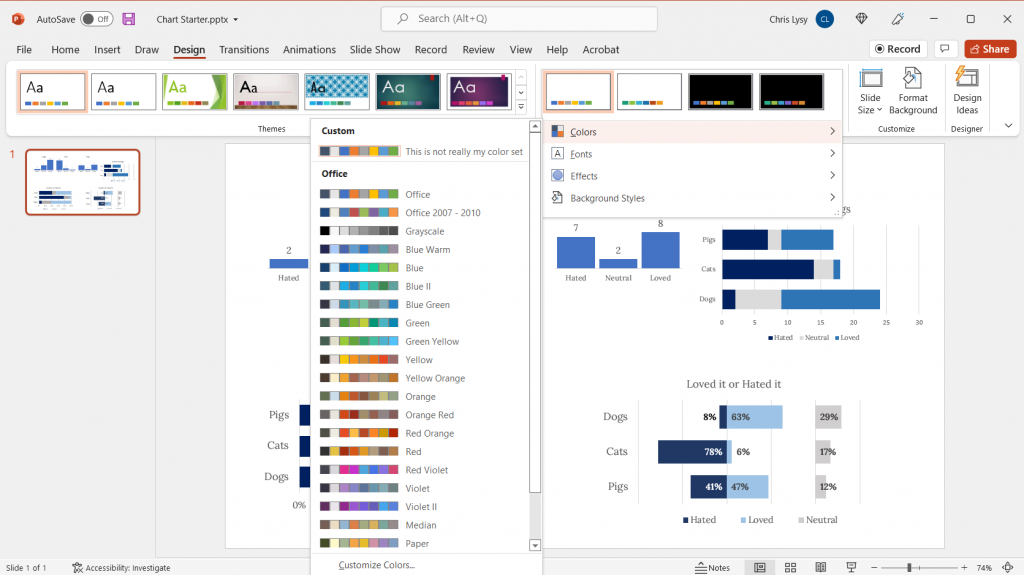Choose the Median color set

tap(423, 525)
